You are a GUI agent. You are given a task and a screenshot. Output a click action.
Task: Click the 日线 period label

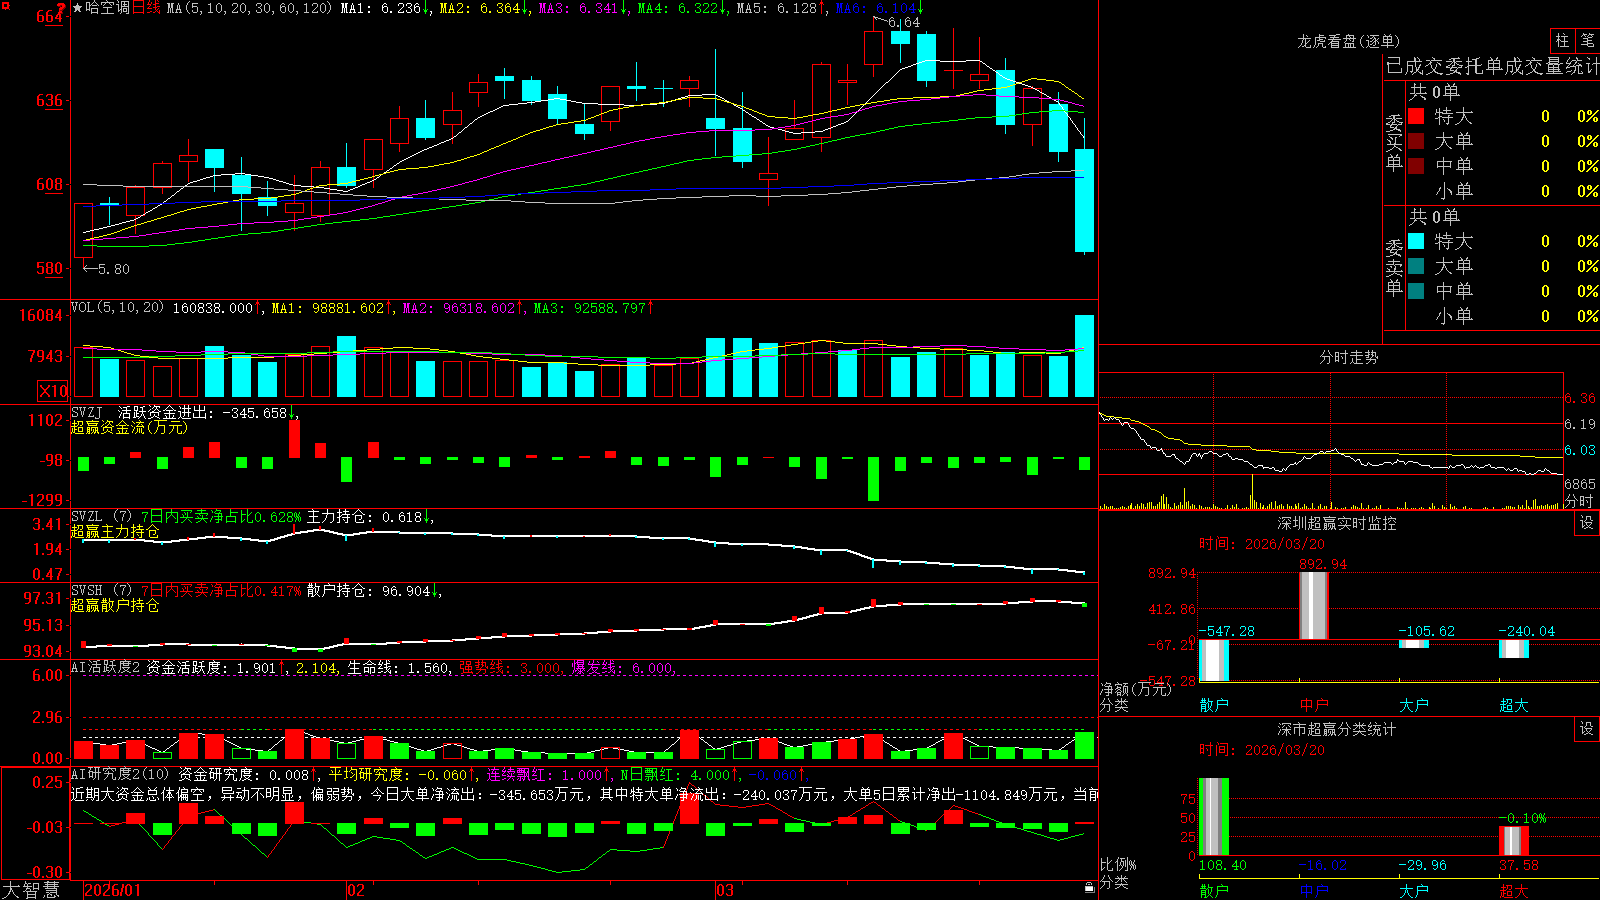[x=147, y=8]
